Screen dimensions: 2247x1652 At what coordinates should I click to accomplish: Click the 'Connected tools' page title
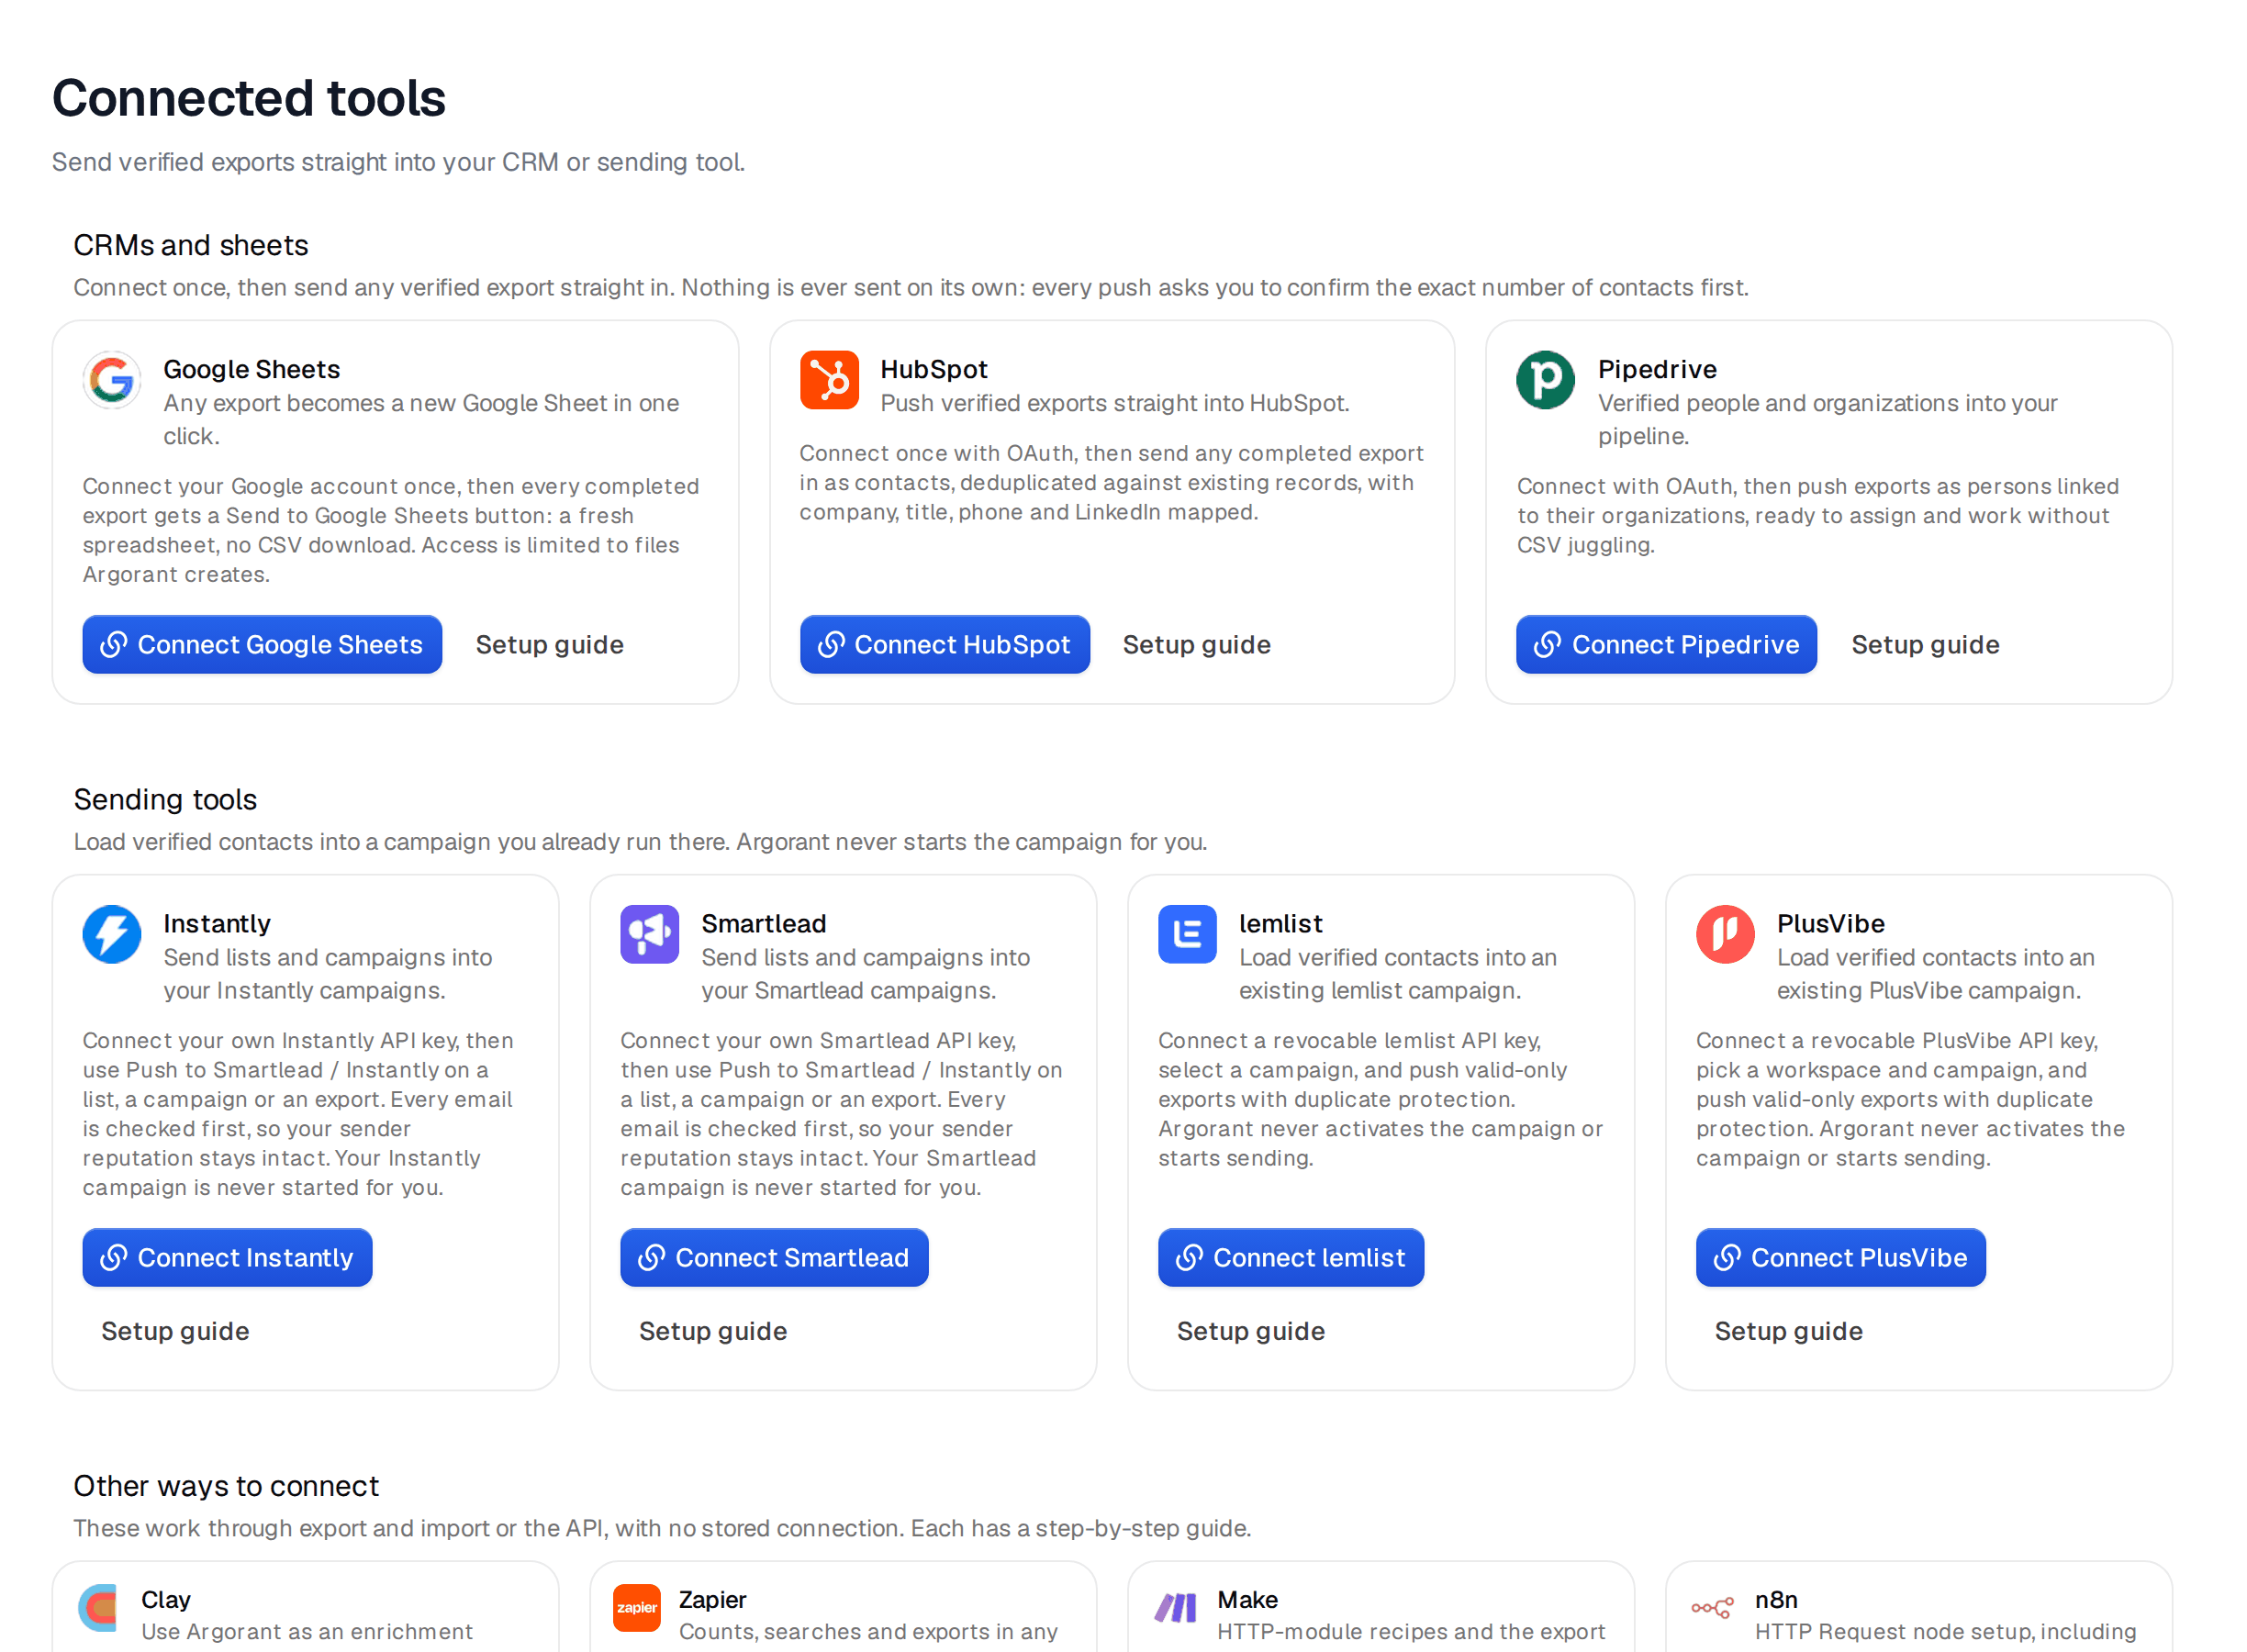249,98
